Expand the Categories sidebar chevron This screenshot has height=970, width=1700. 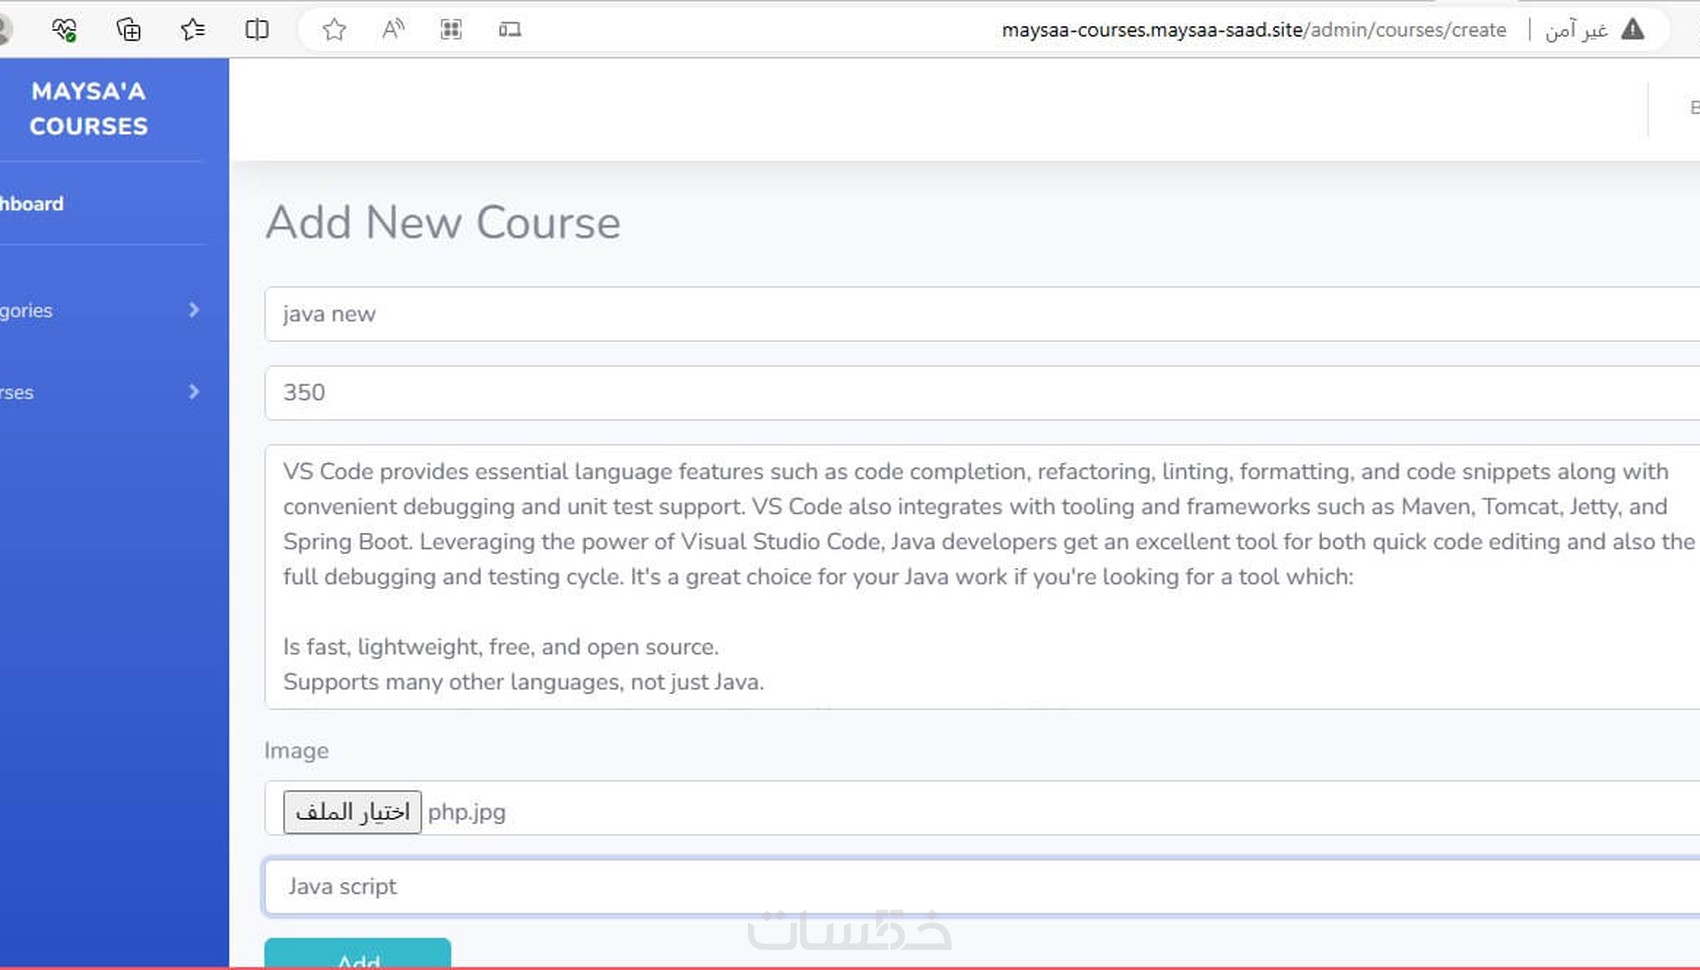point(194,310)
